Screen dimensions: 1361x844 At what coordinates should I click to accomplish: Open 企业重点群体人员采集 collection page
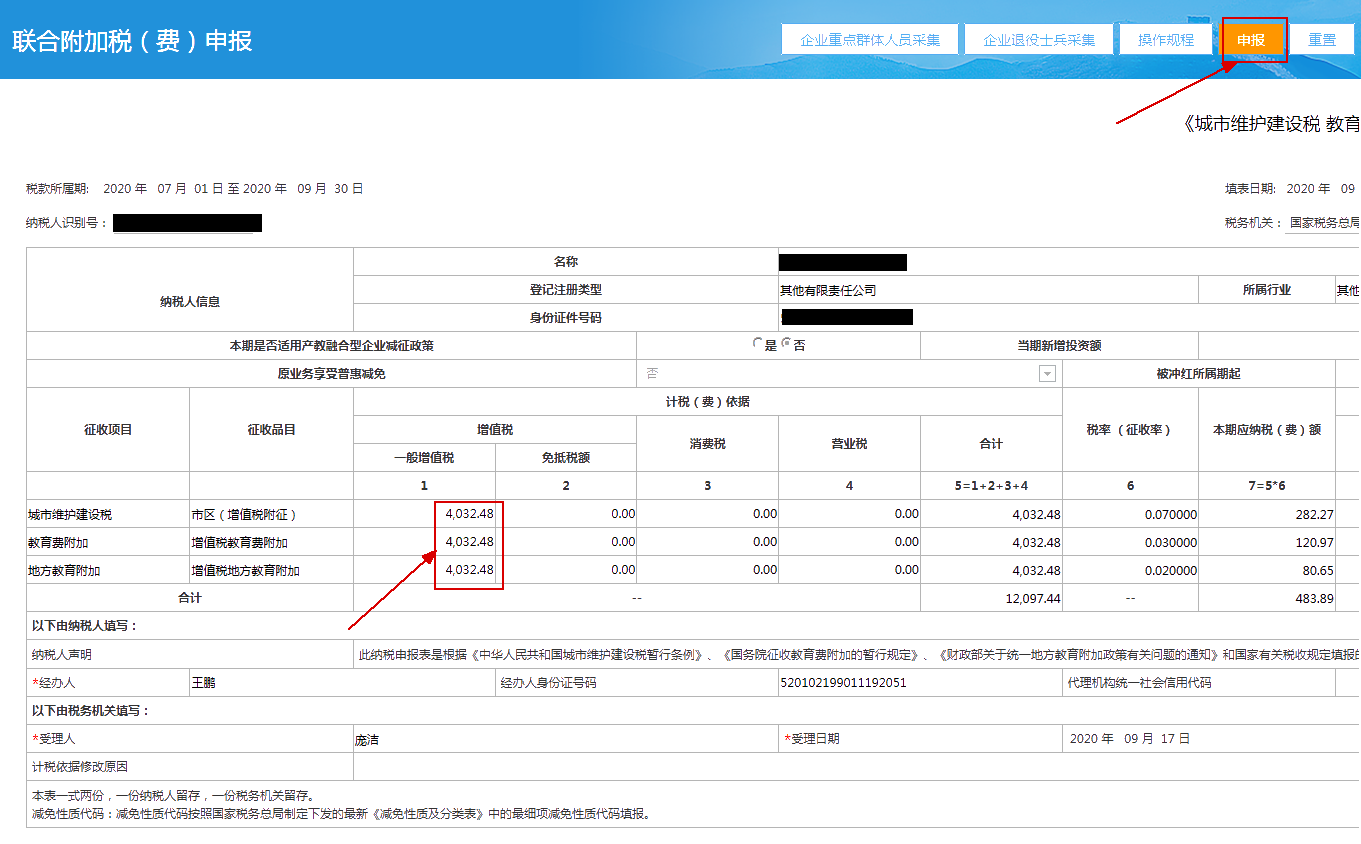pos(869,38)
